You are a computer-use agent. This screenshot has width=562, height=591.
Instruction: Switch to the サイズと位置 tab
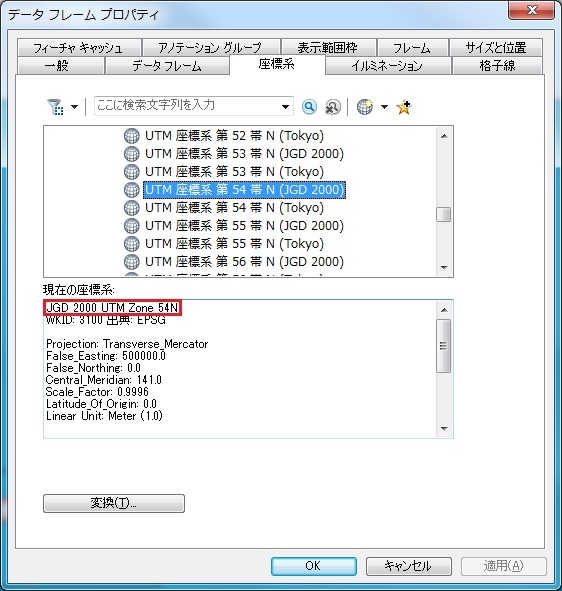496,47
